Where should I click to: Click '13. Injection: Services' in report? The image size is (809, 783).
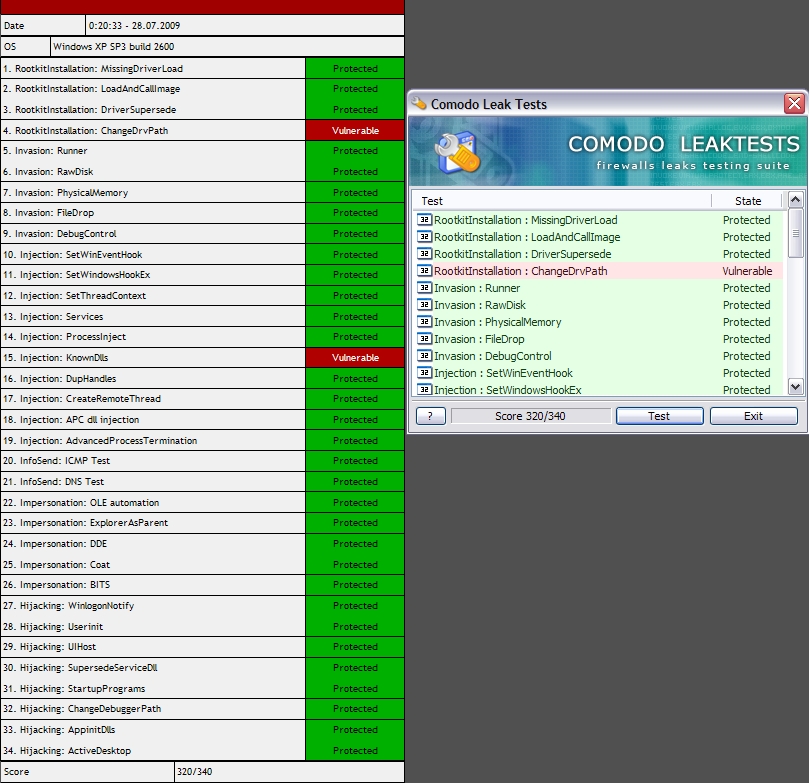coord(53,316)
